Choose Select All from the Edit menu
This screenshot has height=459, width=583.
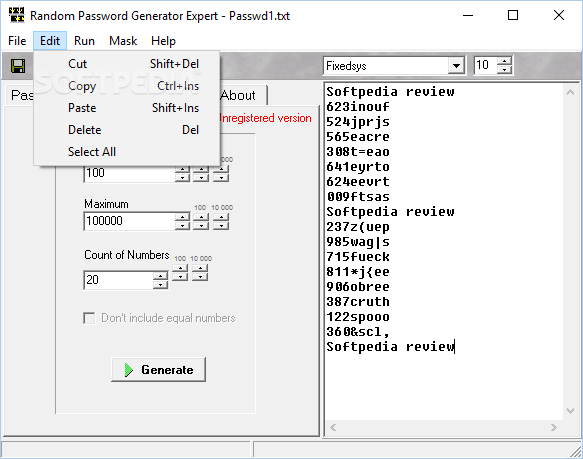coord(127,151)
